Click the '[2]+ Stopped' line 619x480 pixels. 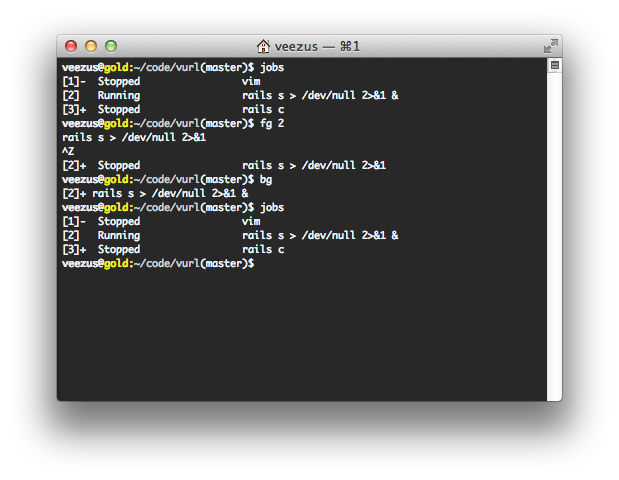point(224,165)
